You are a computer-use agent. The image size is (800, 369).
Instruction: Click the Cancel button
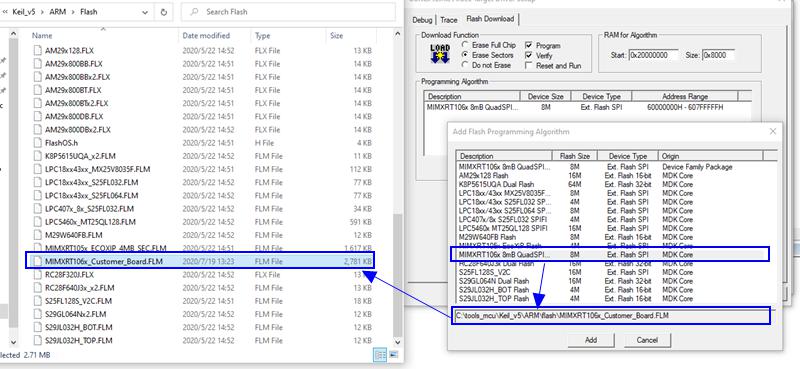pos(647,340)
